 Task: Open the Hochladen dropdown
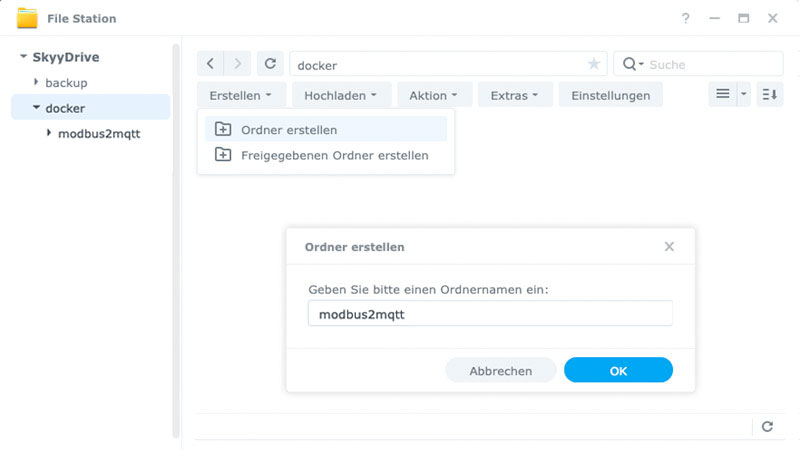click(x=340, y=95)
